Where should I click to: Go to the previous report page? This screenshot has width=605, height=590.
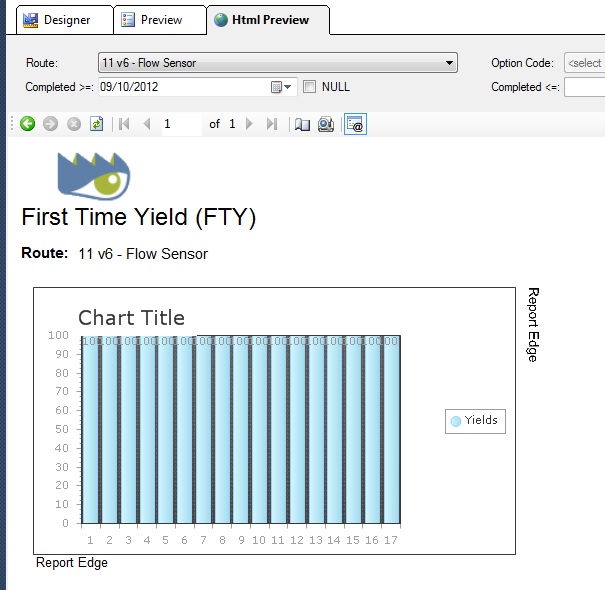tap(147, 124)
